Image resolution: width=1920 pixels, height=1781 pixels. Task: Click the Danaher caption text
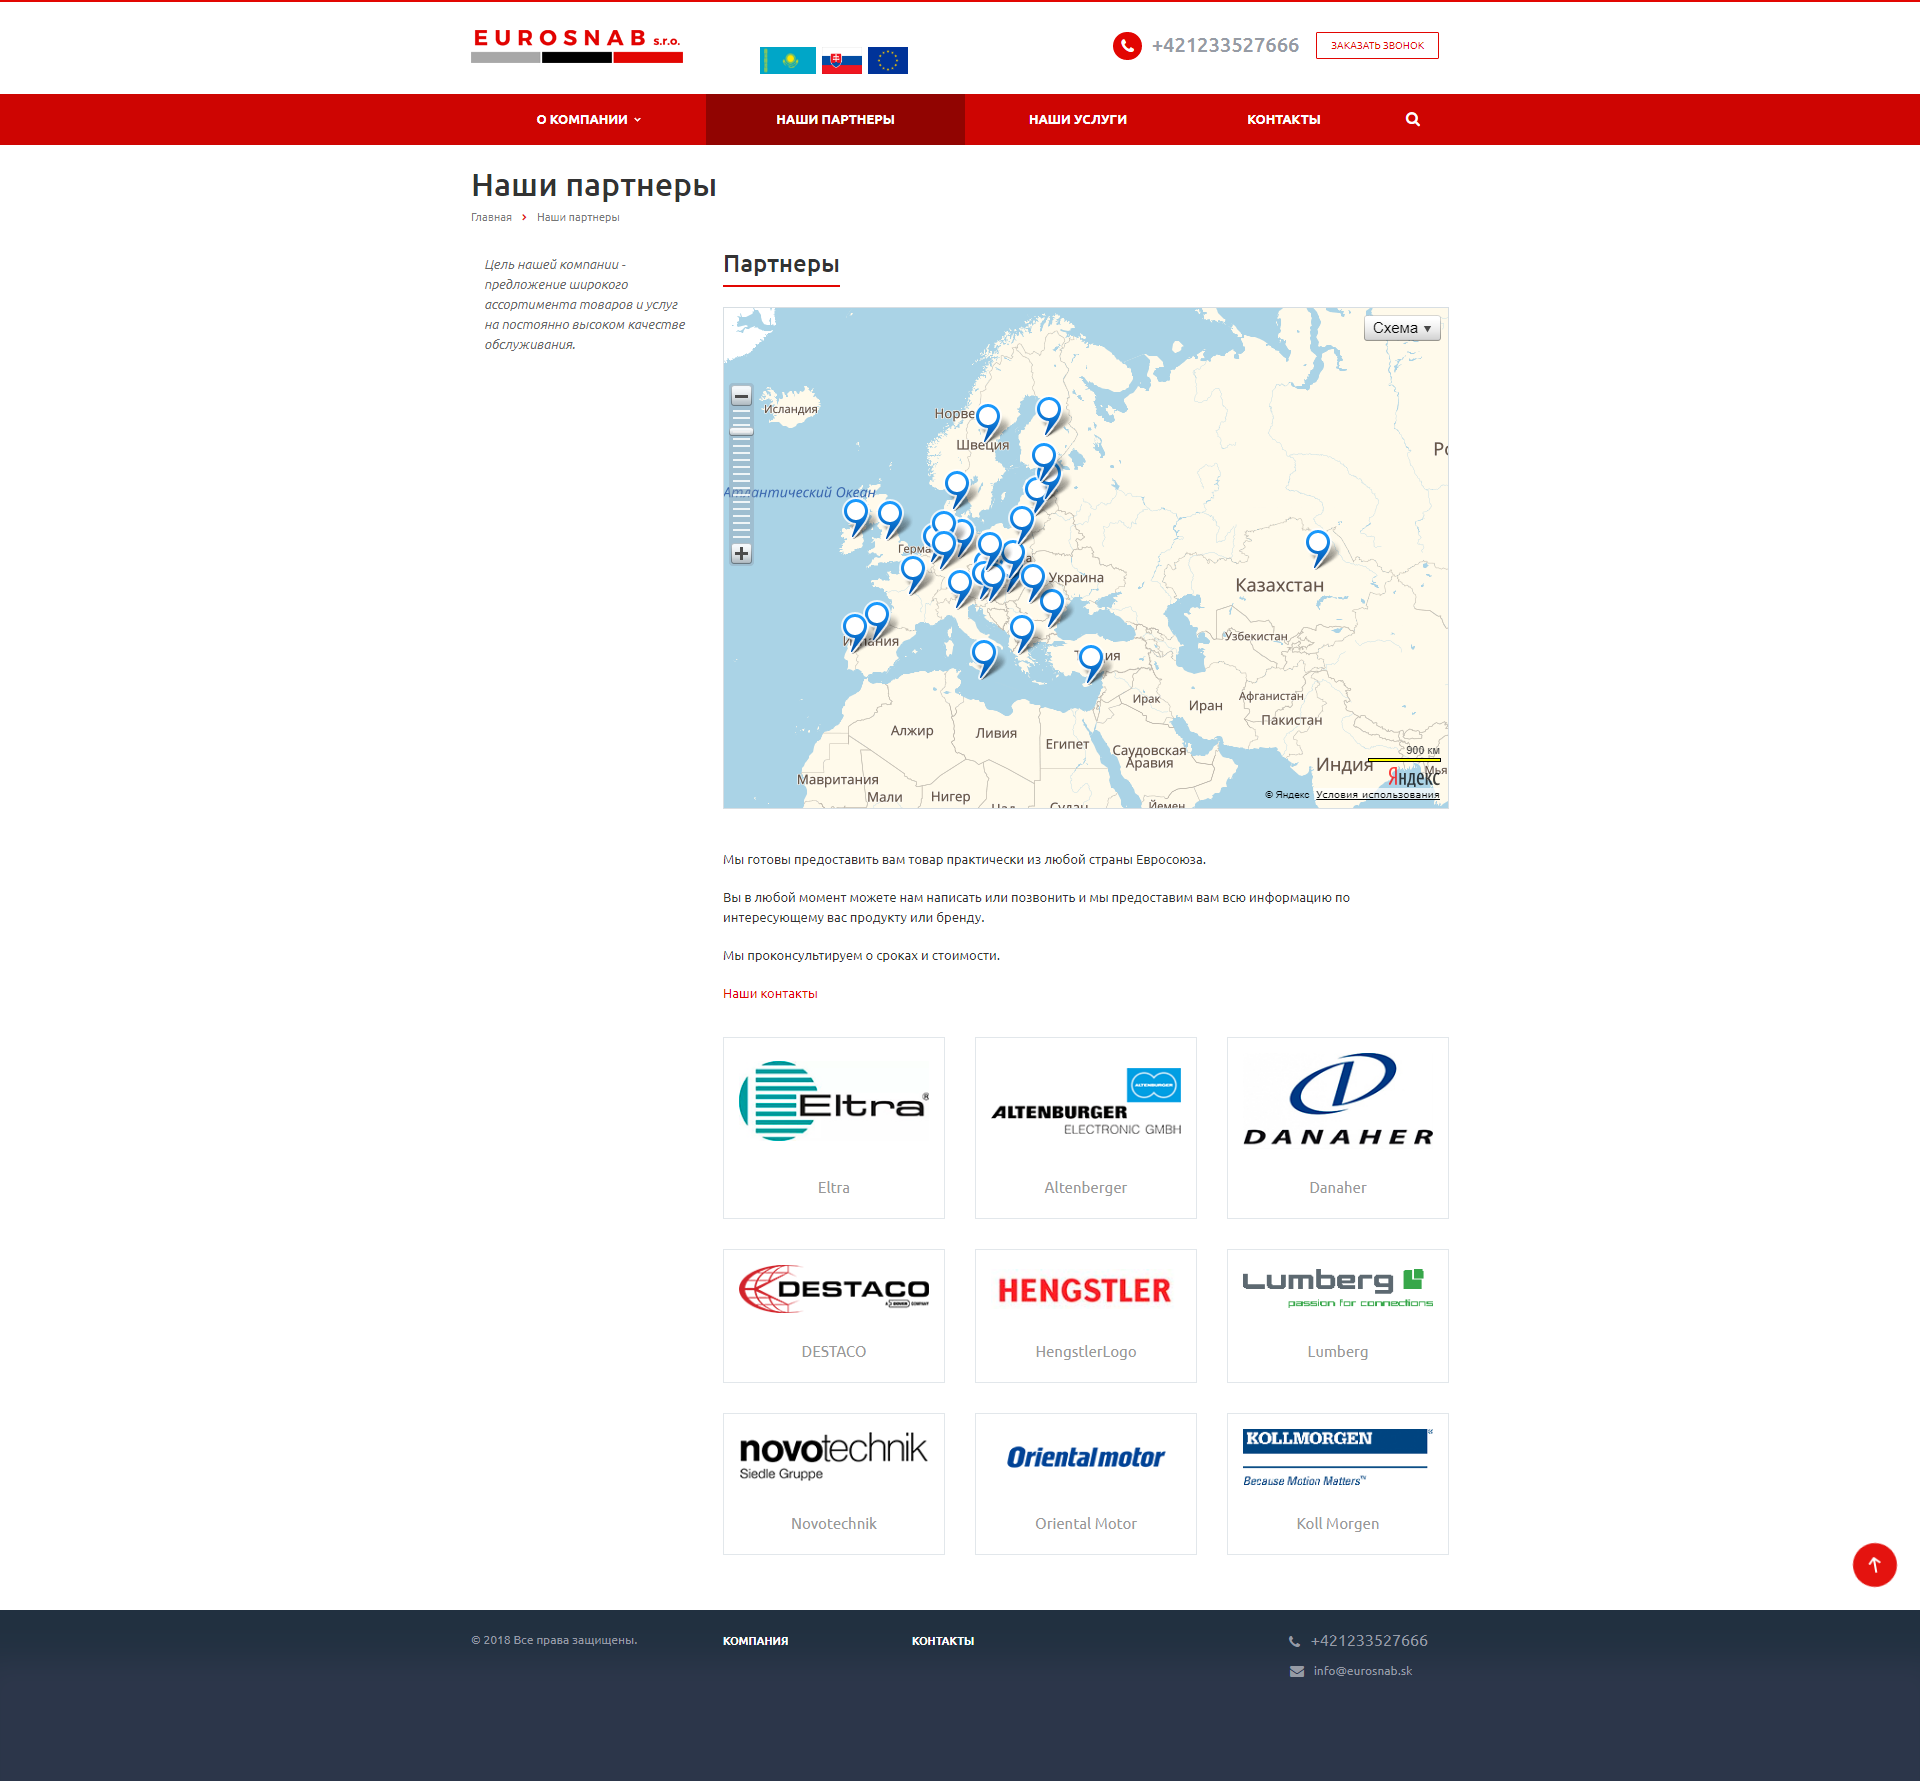[1338, 1188]
